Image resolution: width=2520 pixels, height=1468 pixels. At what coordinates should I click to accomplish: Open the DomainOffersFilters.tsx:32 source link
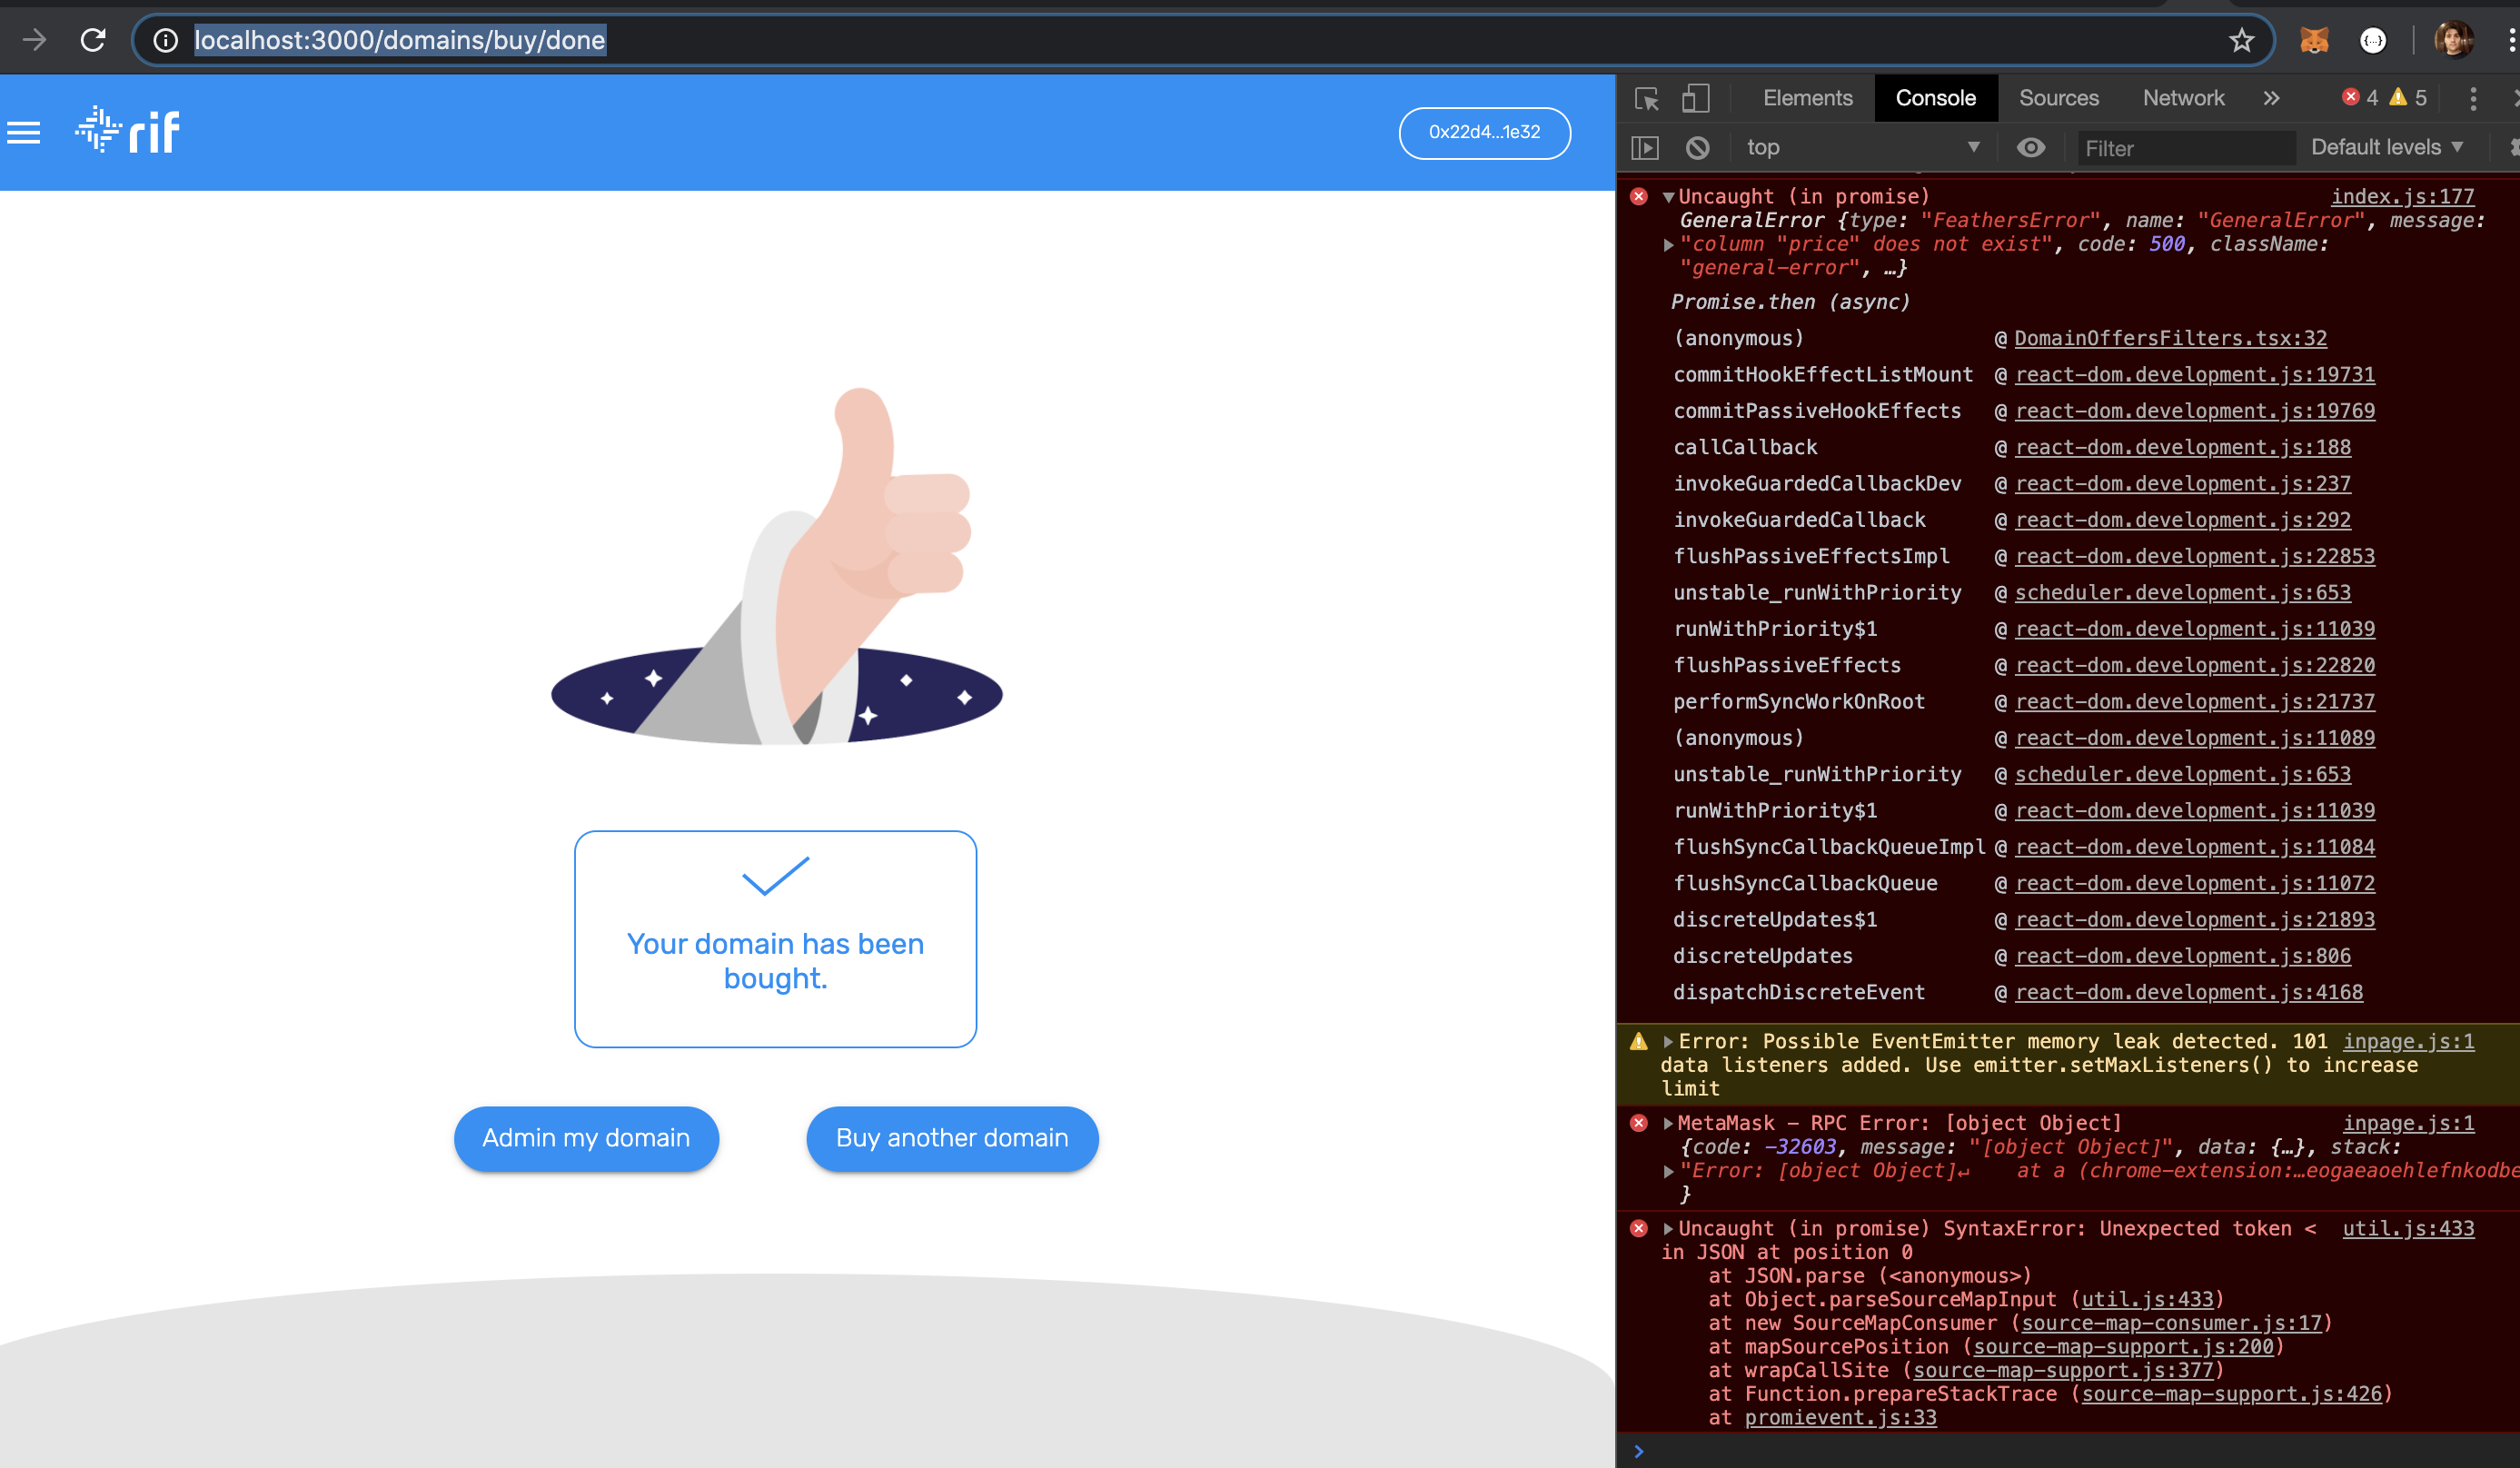(x=2168, y=338)
